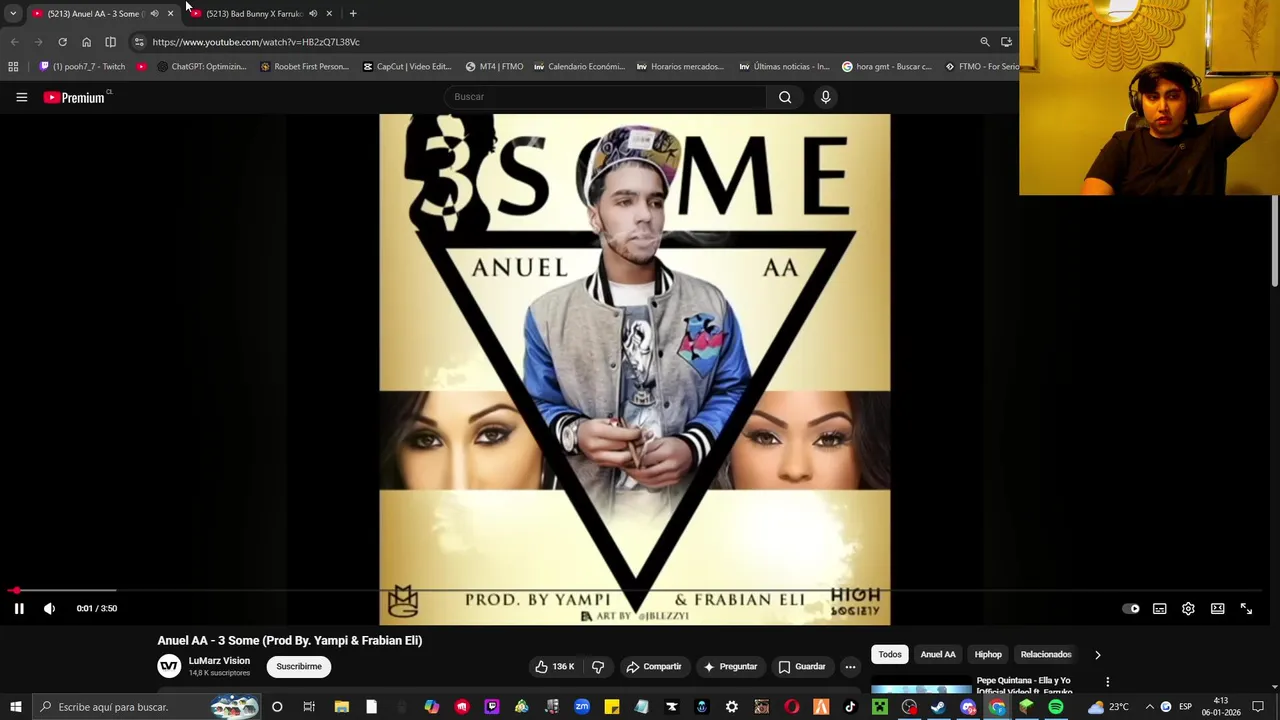Open the hora gmt - Buscar bookmark
The width and height of the screenshot is (1280, 720).
(887, 67)
